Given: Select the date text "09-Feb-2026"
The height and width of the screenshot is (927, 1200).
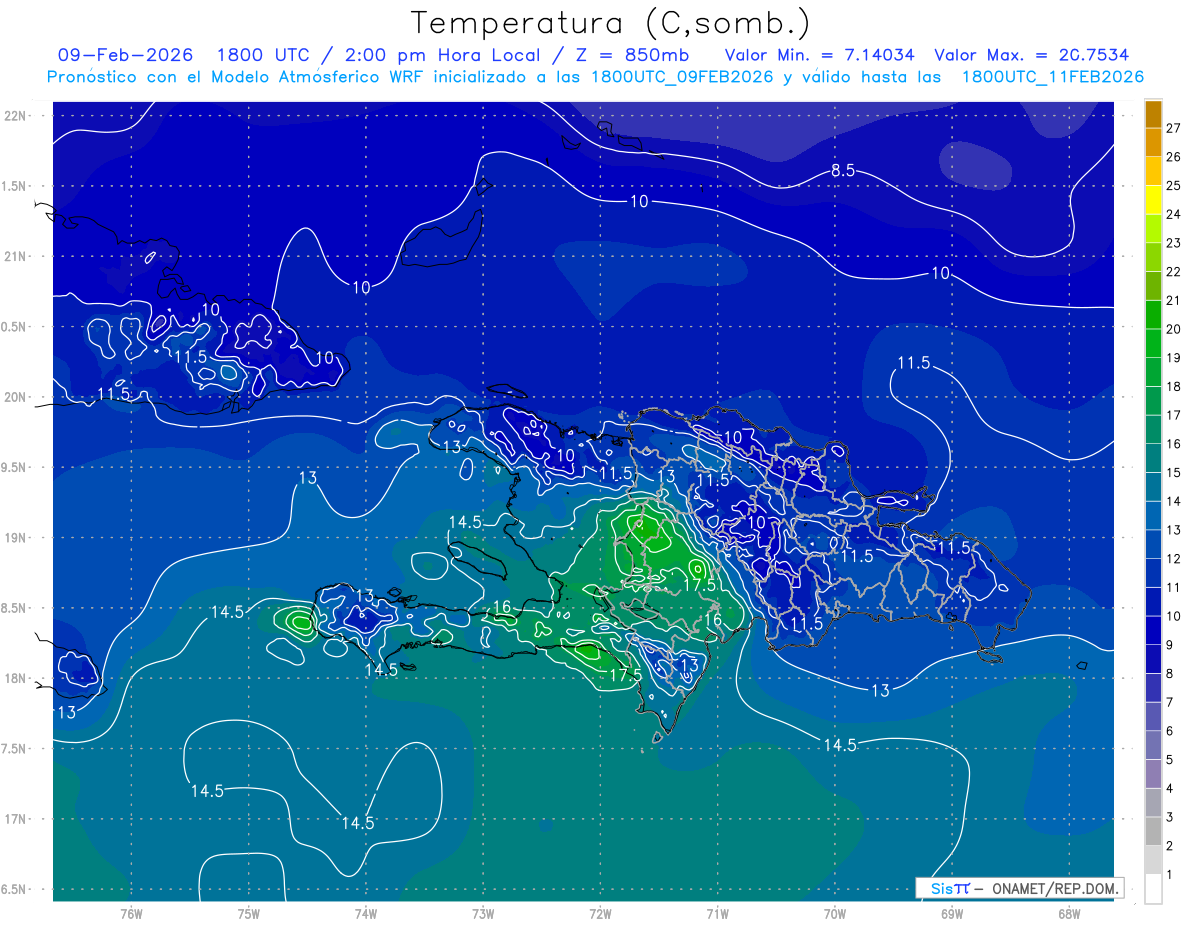Looking at the screenshot, I should (x=125, y=54).
